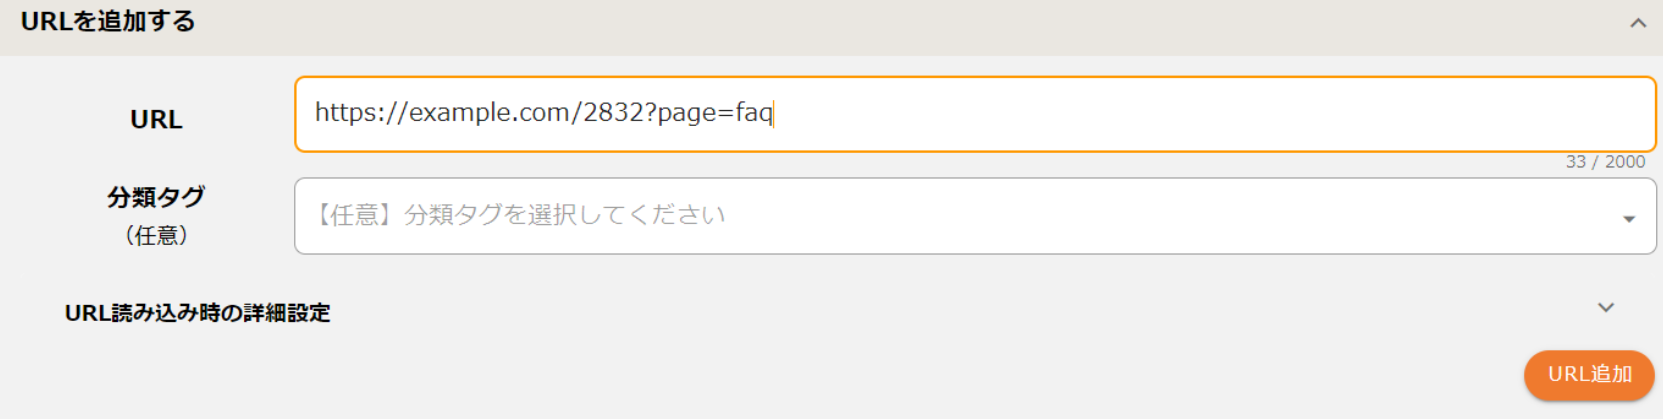Place cursor after "faq" in URL field
This screenshot has height=419, width=1663.
[774, 113]
